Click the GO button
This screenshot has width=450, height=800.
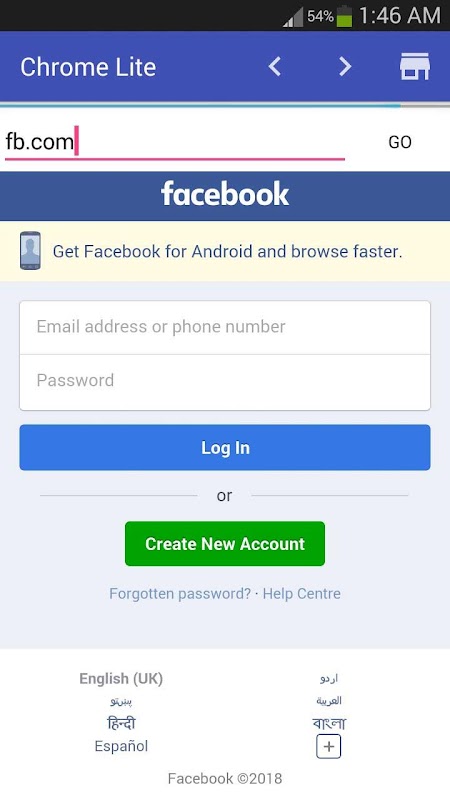400,142
